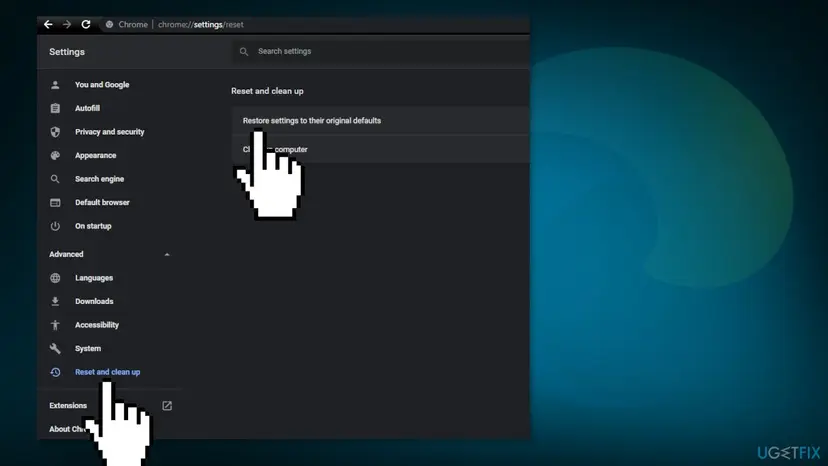Open the Autofill settings
The height and width of the screenshot is (466, 828).
(87, 108)
